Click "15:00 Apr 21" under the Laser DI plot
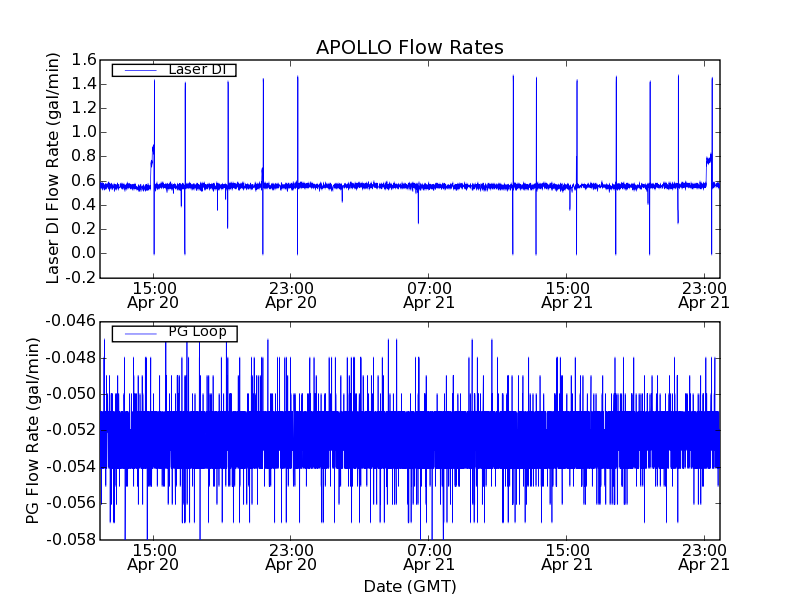The image size is (800, 600). [567, 296]
